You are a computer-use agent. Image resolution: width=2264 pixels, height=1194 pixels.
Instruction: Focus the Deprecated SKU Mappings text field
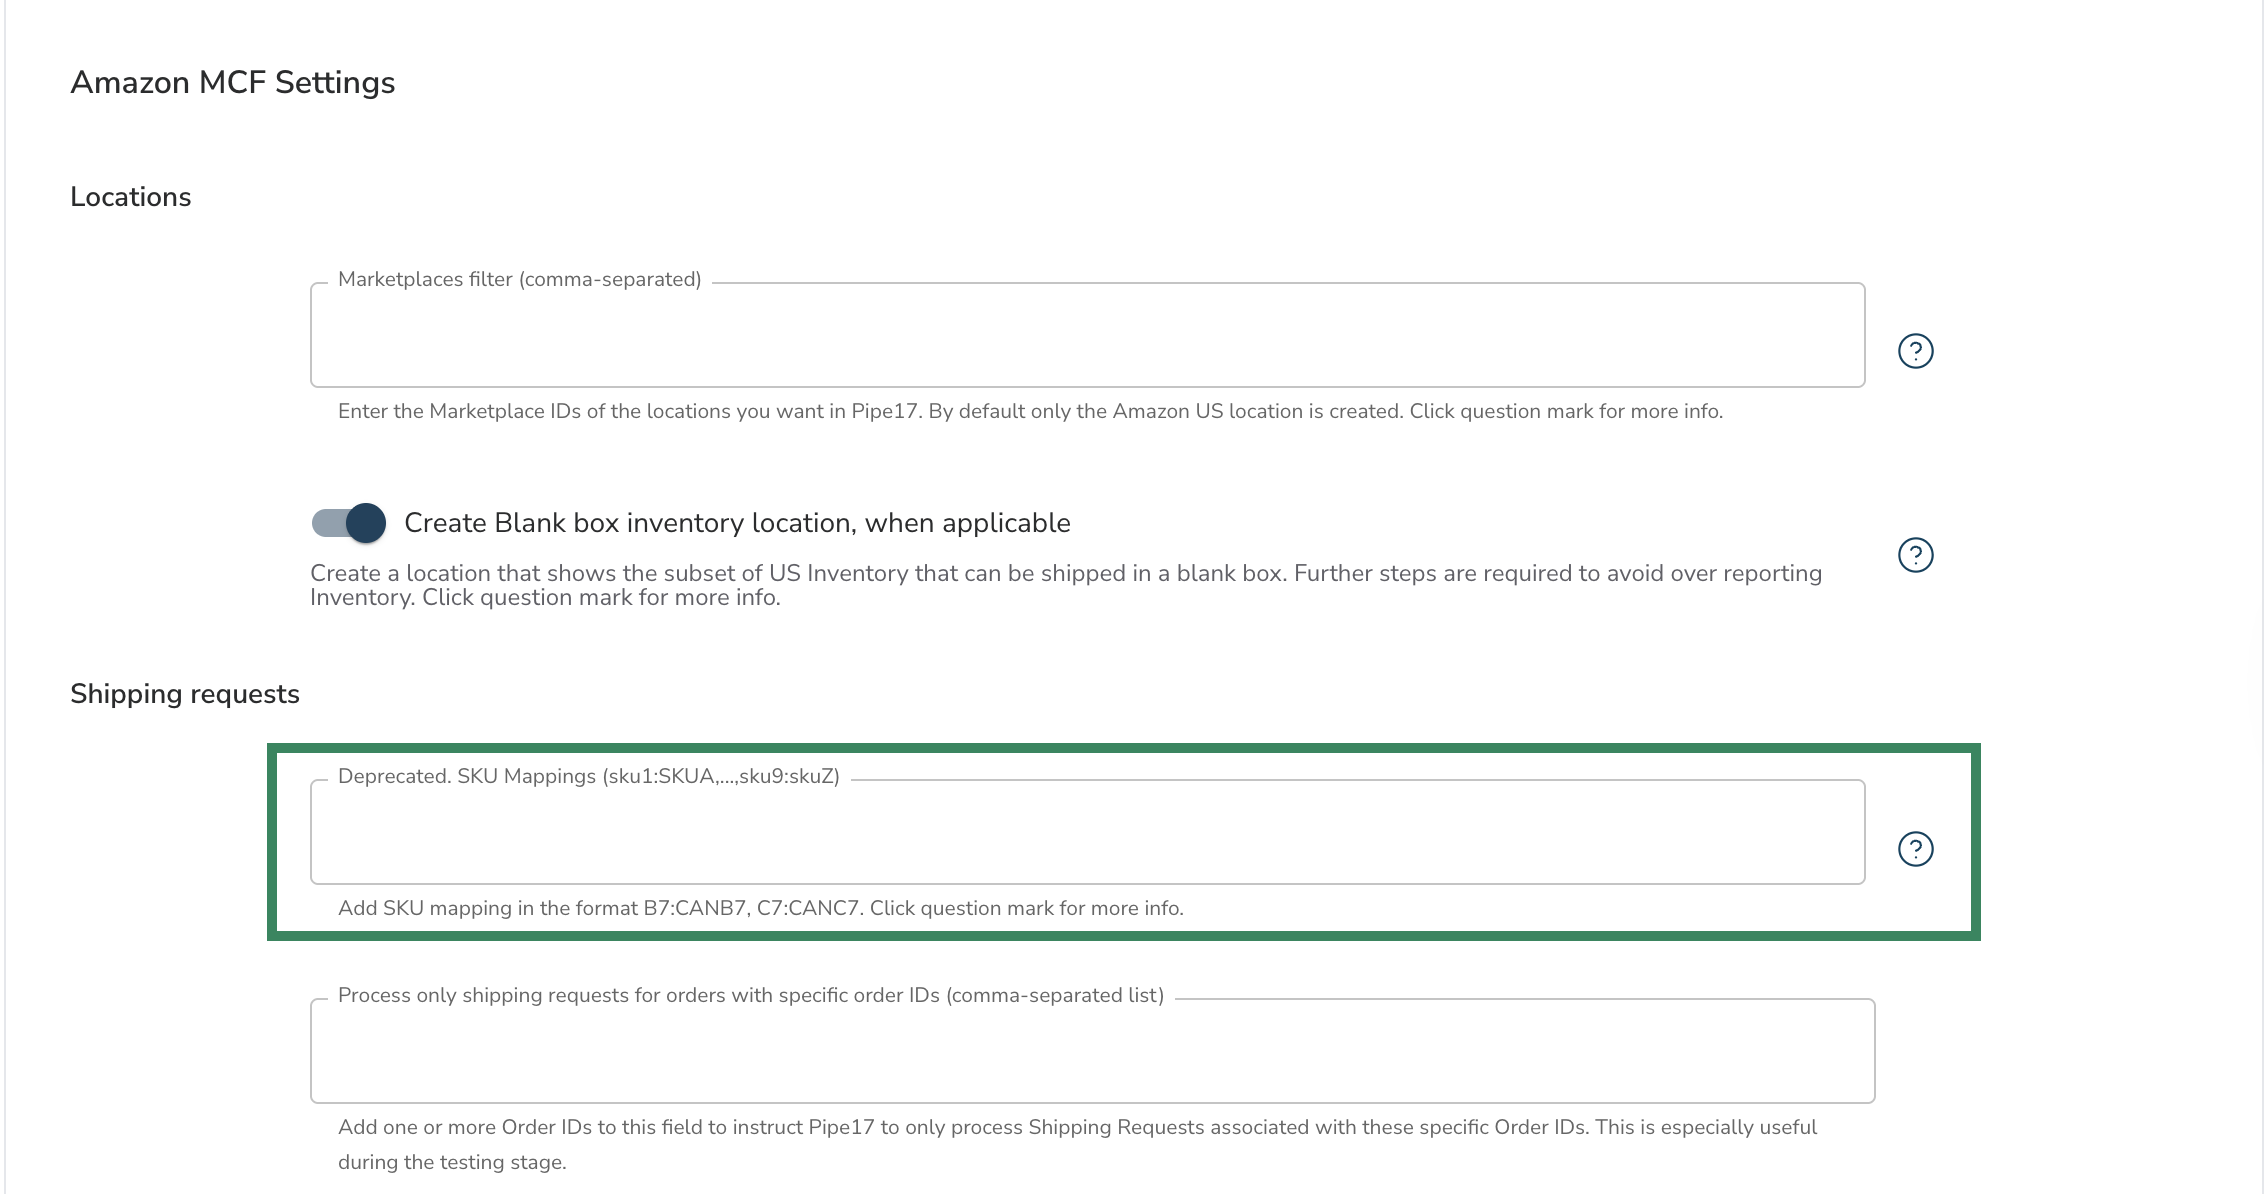1087,834
